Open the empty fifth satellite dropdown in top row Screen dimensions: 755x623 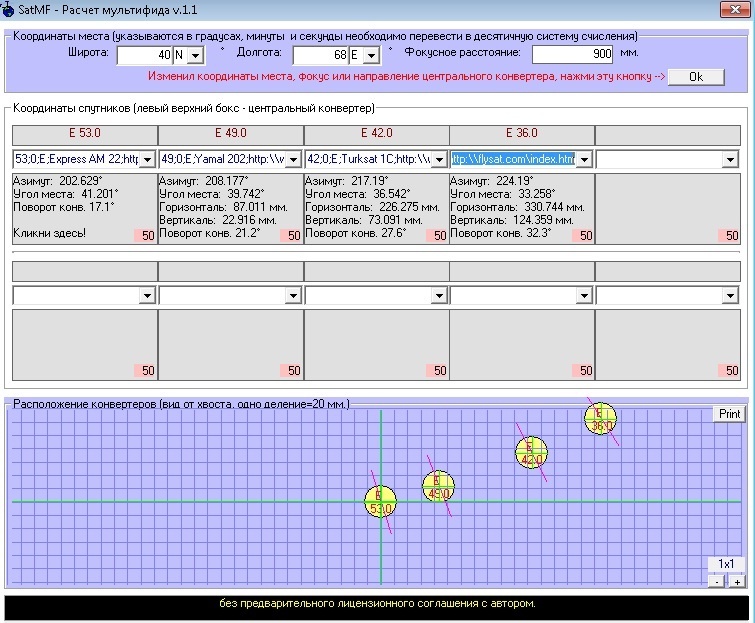731,159
